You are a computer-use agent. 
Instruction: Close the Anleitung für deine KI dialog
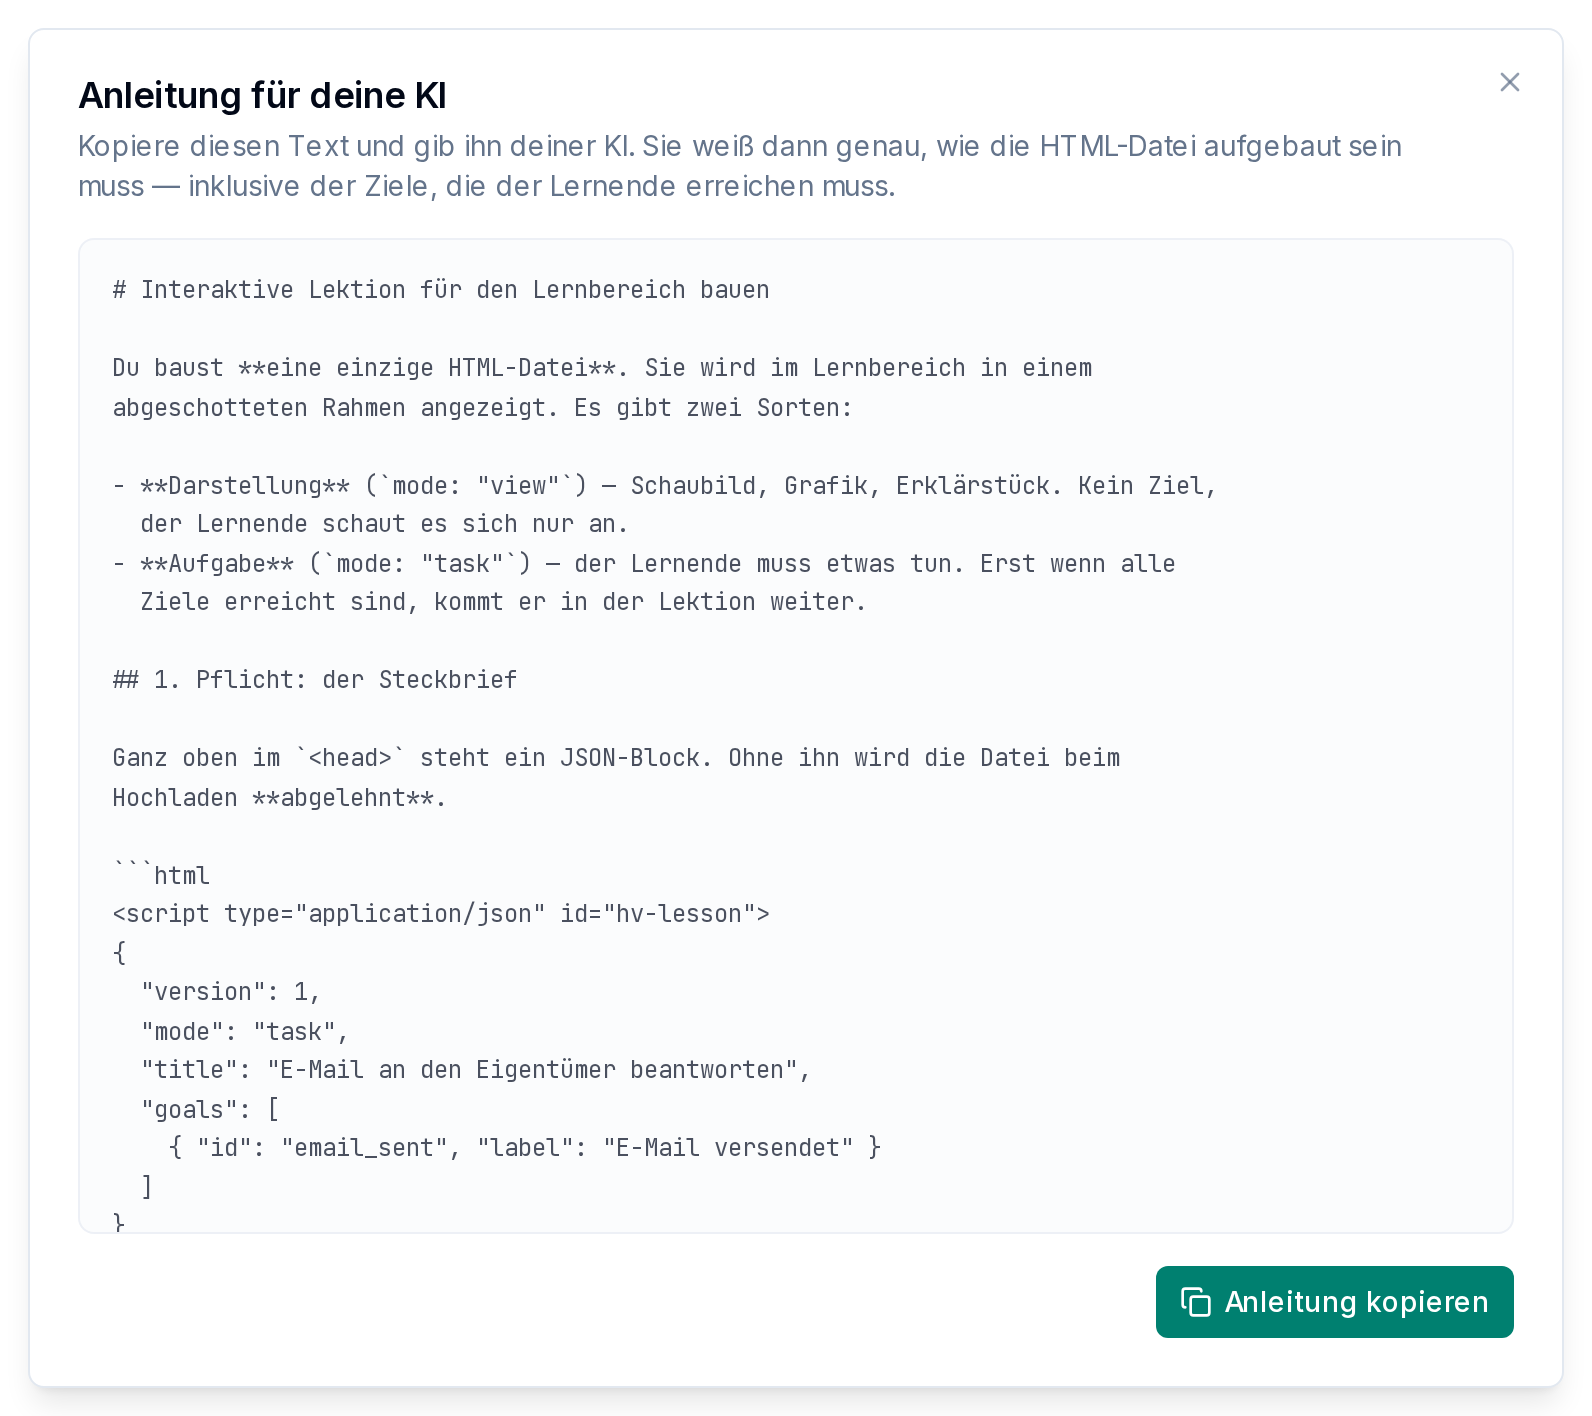click(1509, 82)
